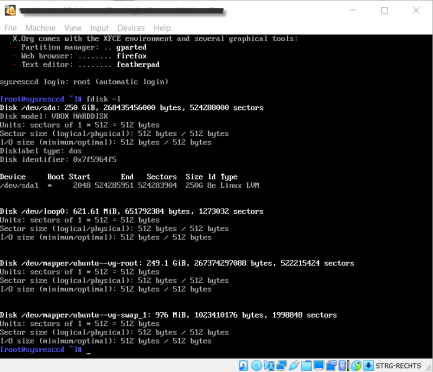Image resolution: width=433 pixels, height=372 pixels.
Task: Click the STRG-RECHTS host key label
Action: [x=399, y=366]
